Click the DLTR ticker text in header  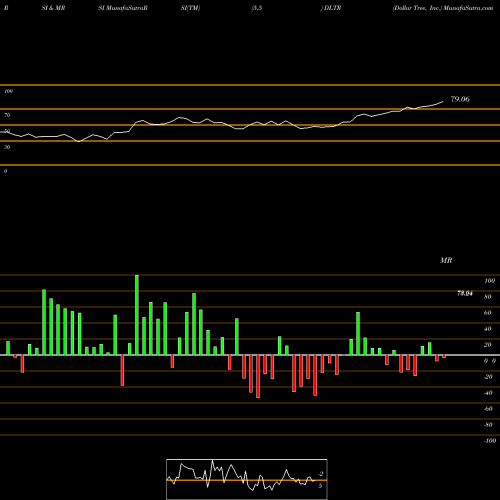point(332,8)
